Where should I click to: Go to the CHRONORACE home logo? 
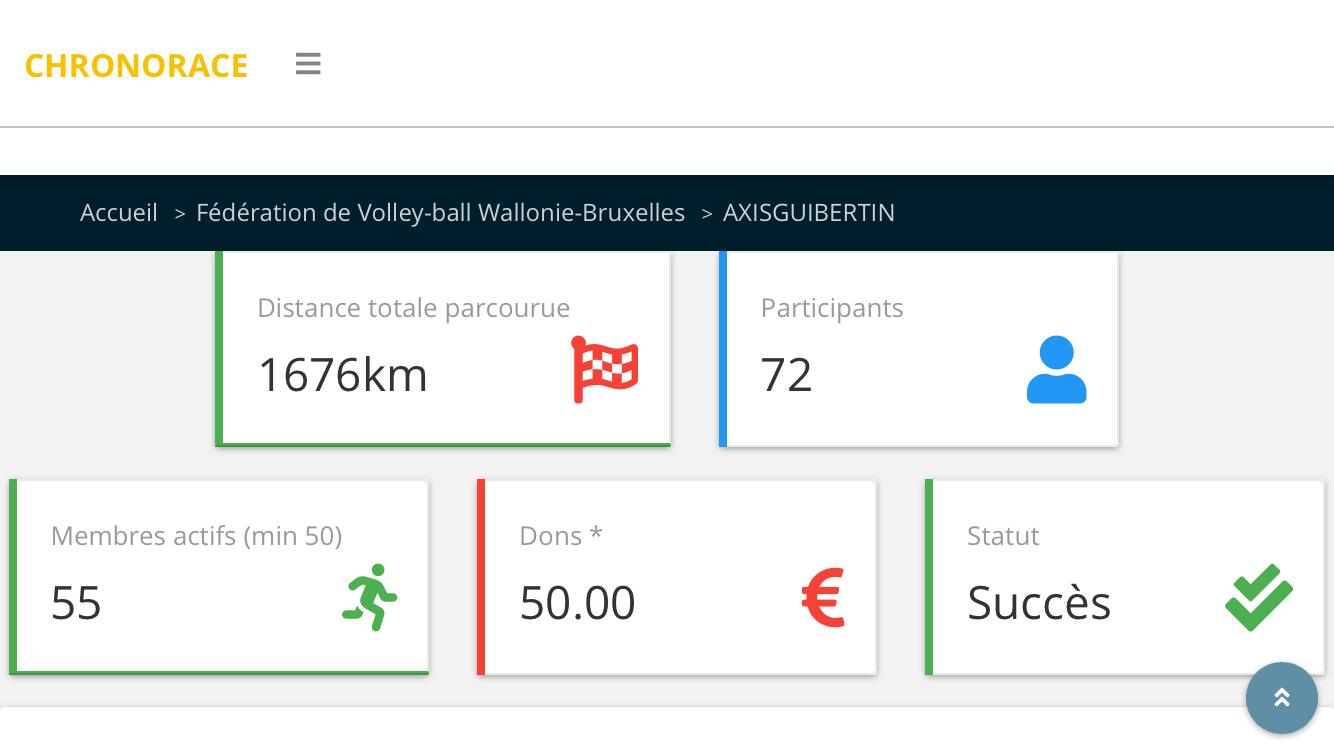click(x=136, y=65)
